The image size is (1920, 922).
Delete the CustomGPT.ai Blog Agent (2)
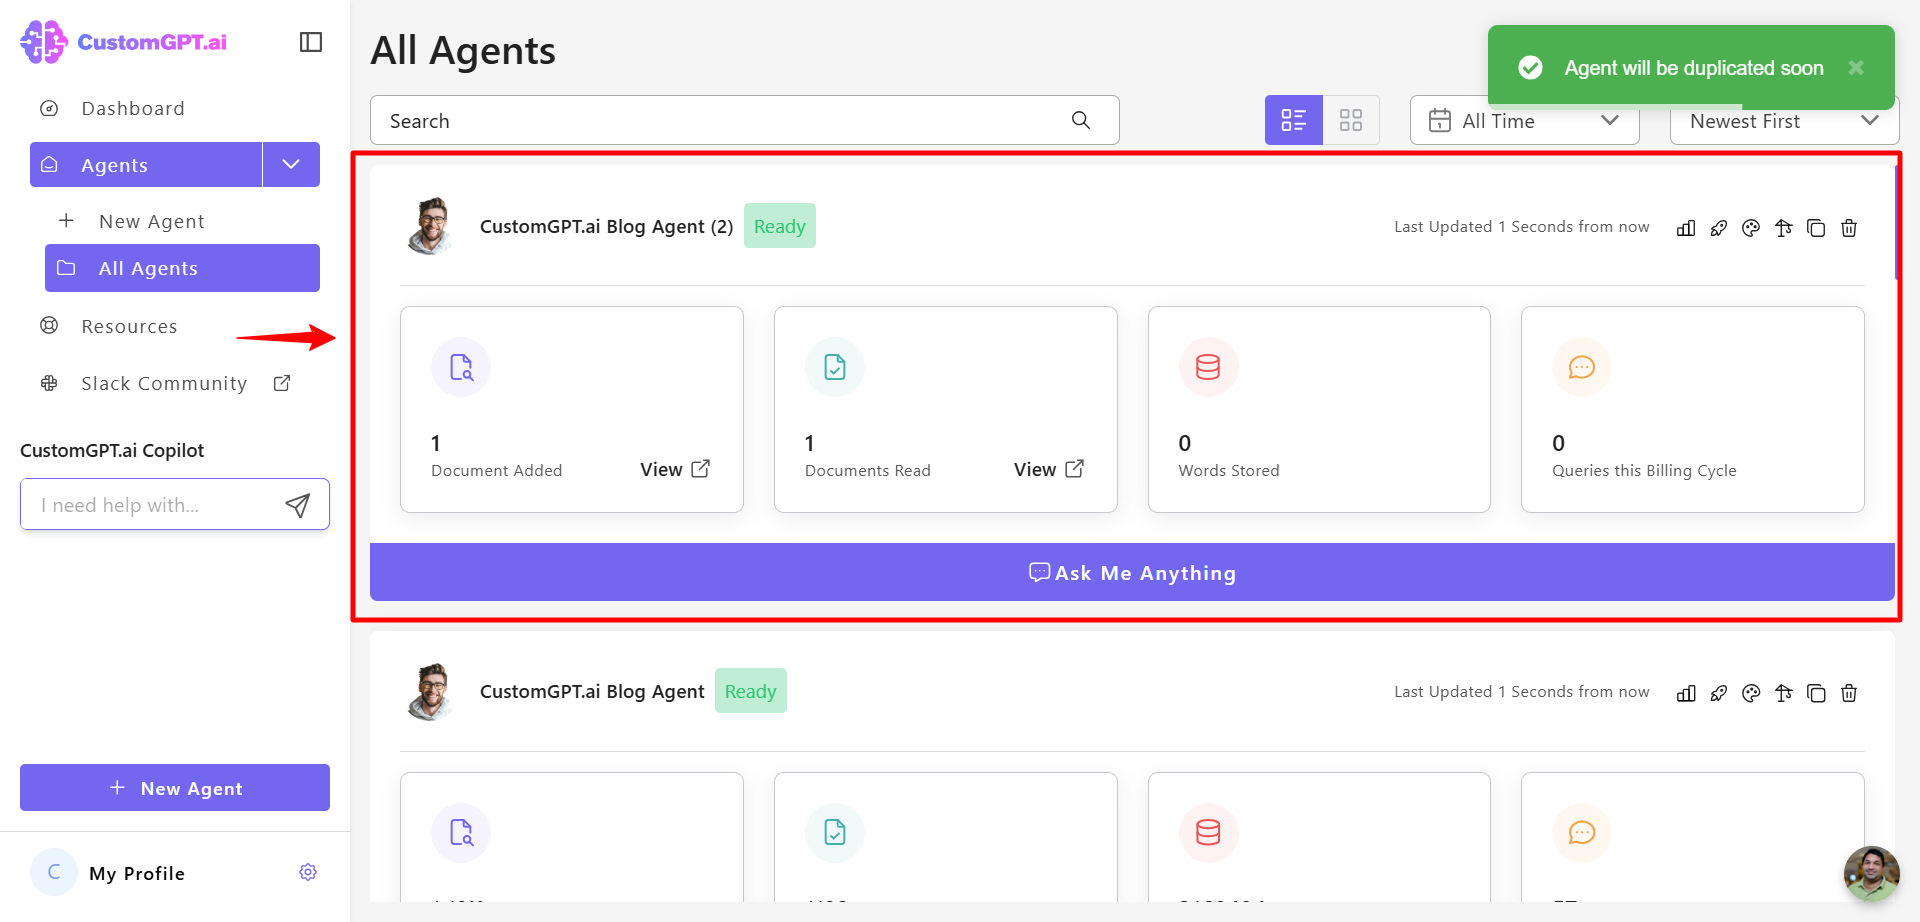[1849, 228]
